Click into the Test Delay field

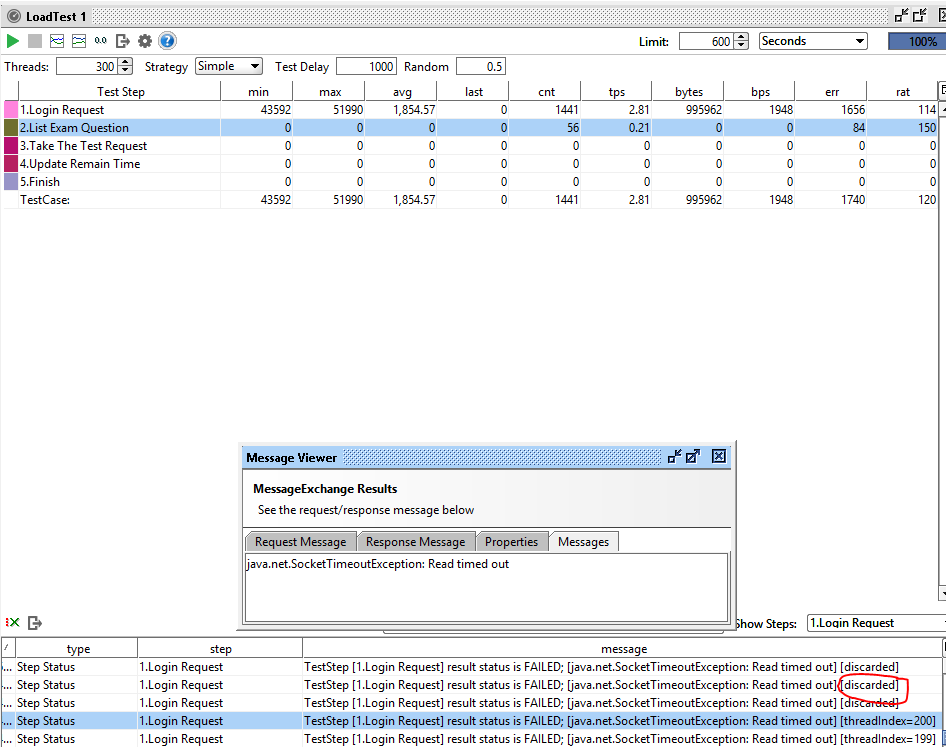coord(366,66)
